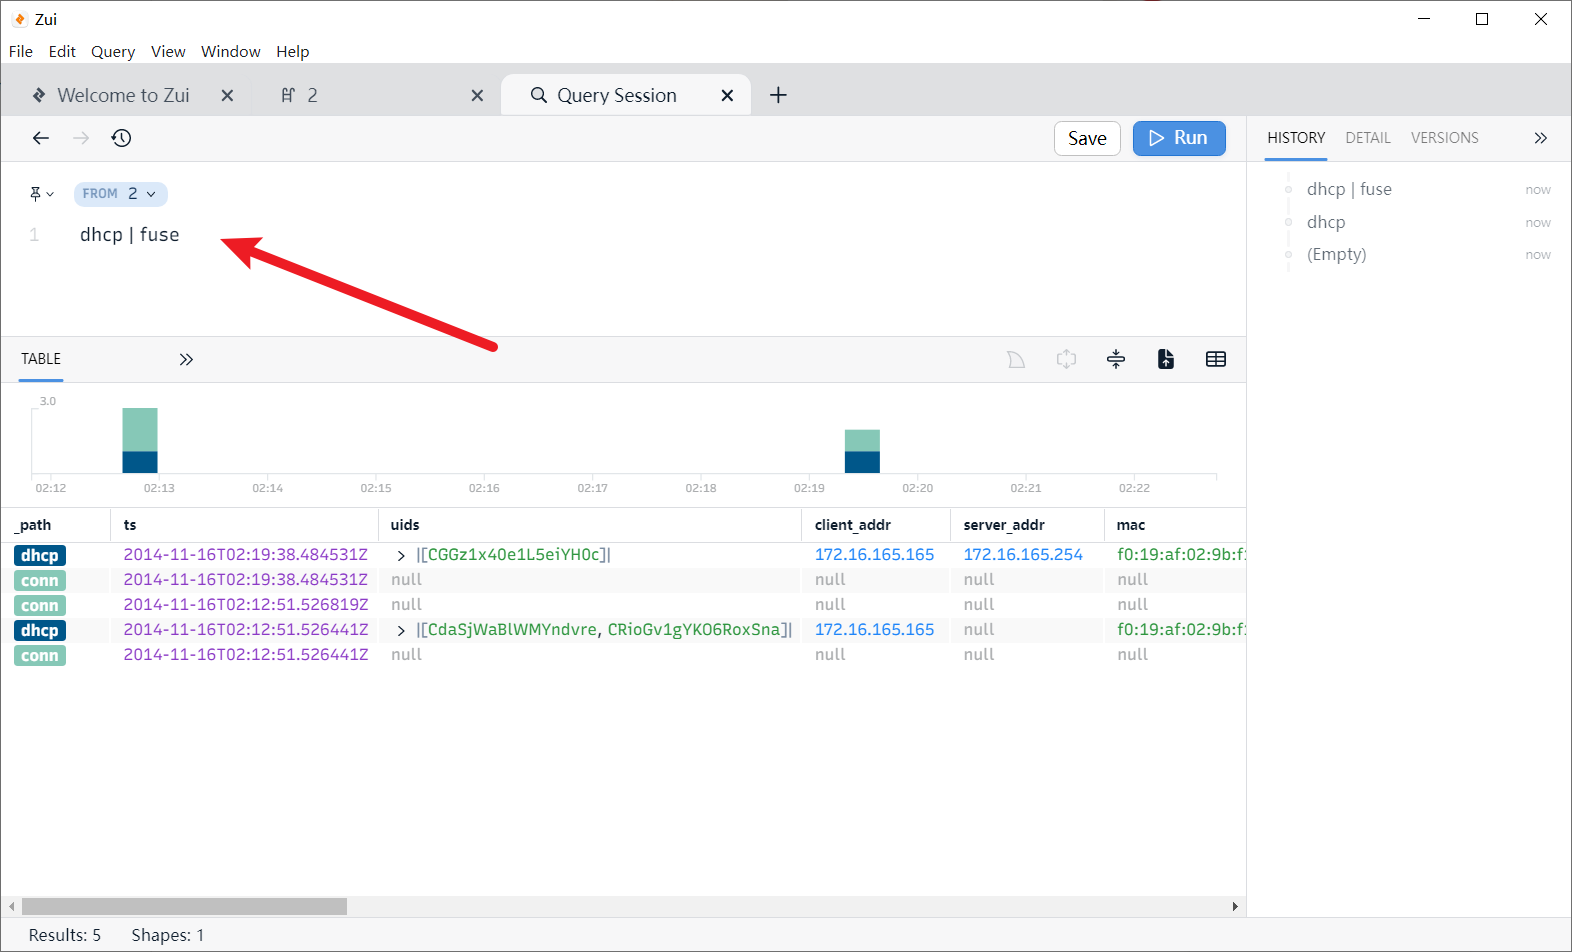Close the pool 2 tab
Image resolution: width=1572 pixels, height=952 pixels.
tap(477, 95)
